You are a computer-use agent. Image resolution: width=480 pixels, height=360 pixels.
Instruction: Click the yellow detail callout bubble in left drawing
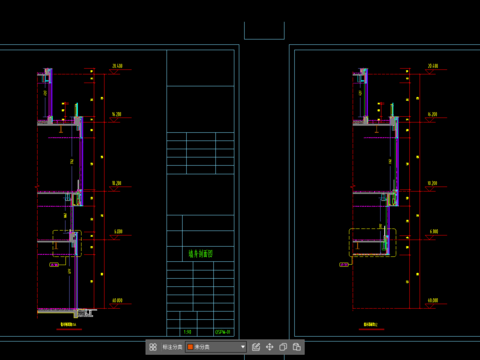(x=54, y=265)
